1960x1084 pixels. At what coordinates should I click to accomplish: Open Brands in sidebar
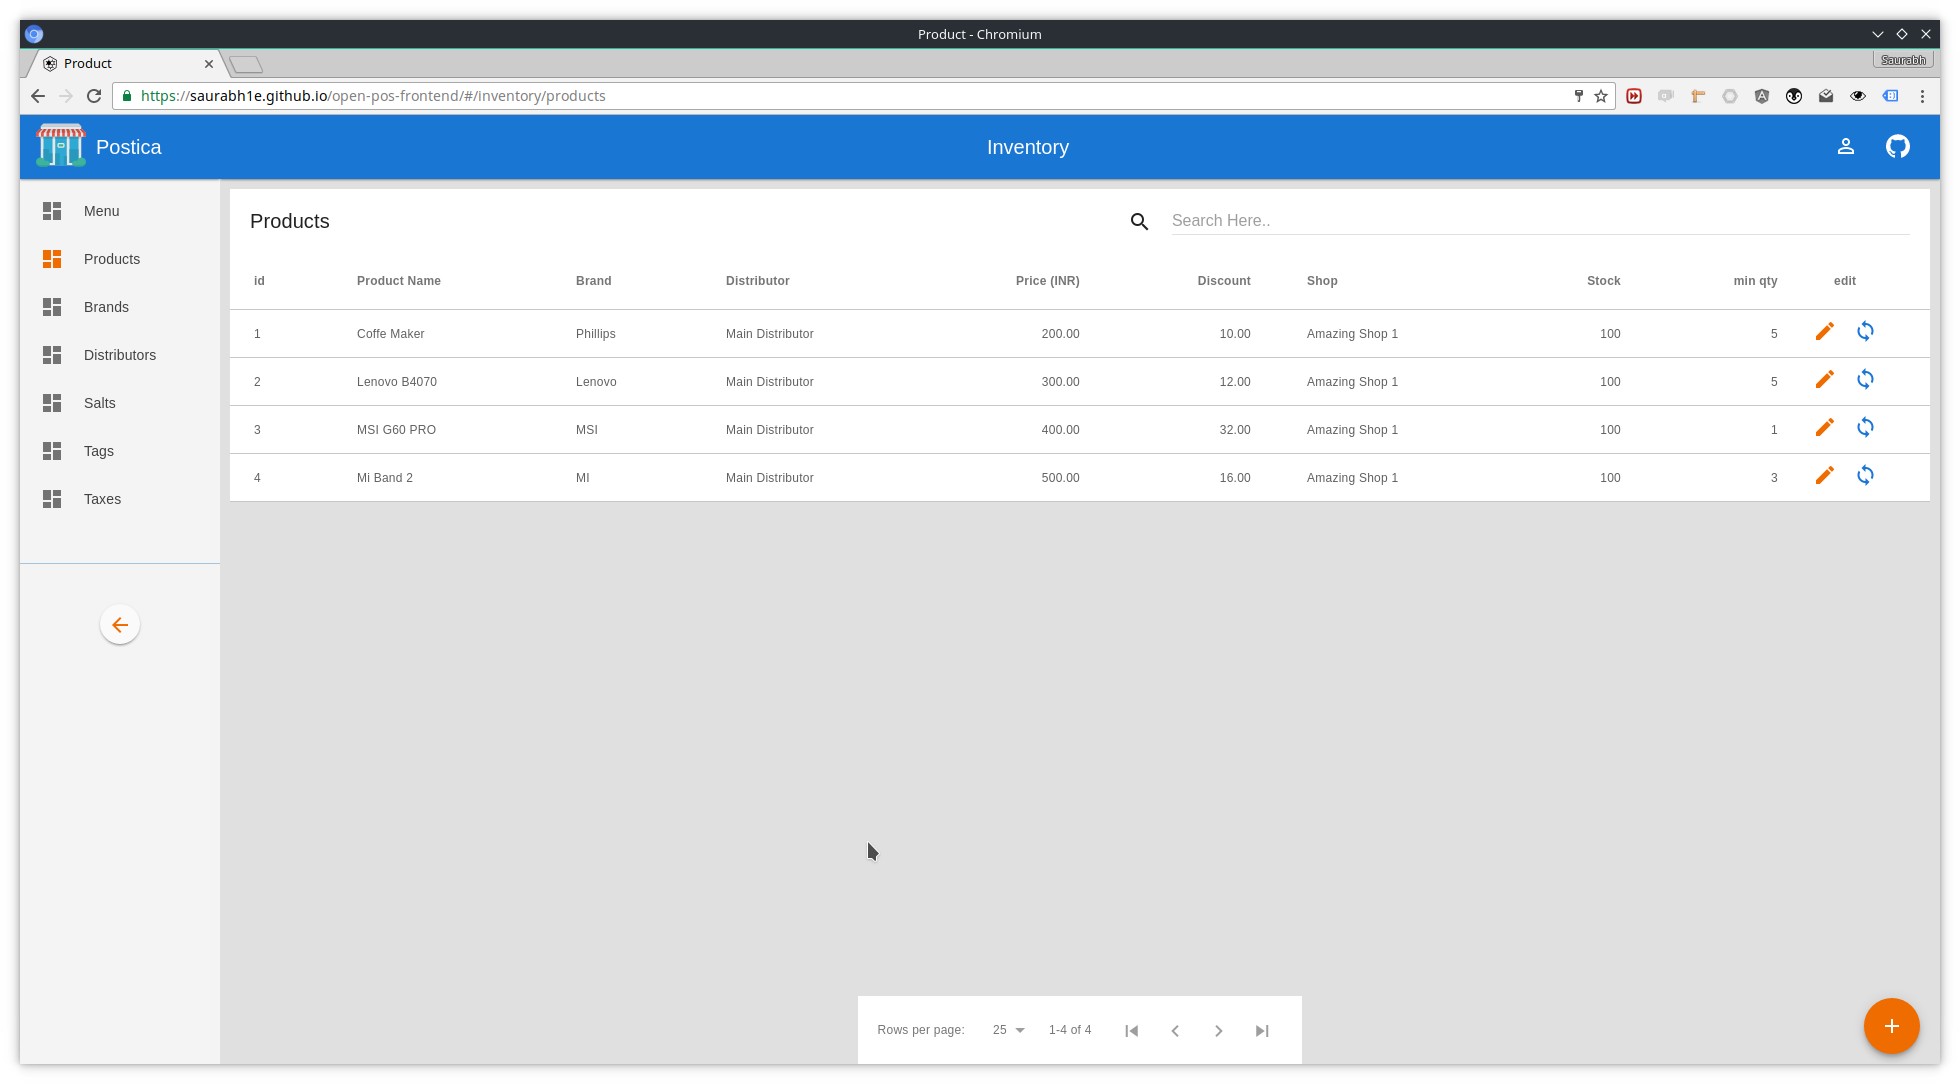point(106,307)
